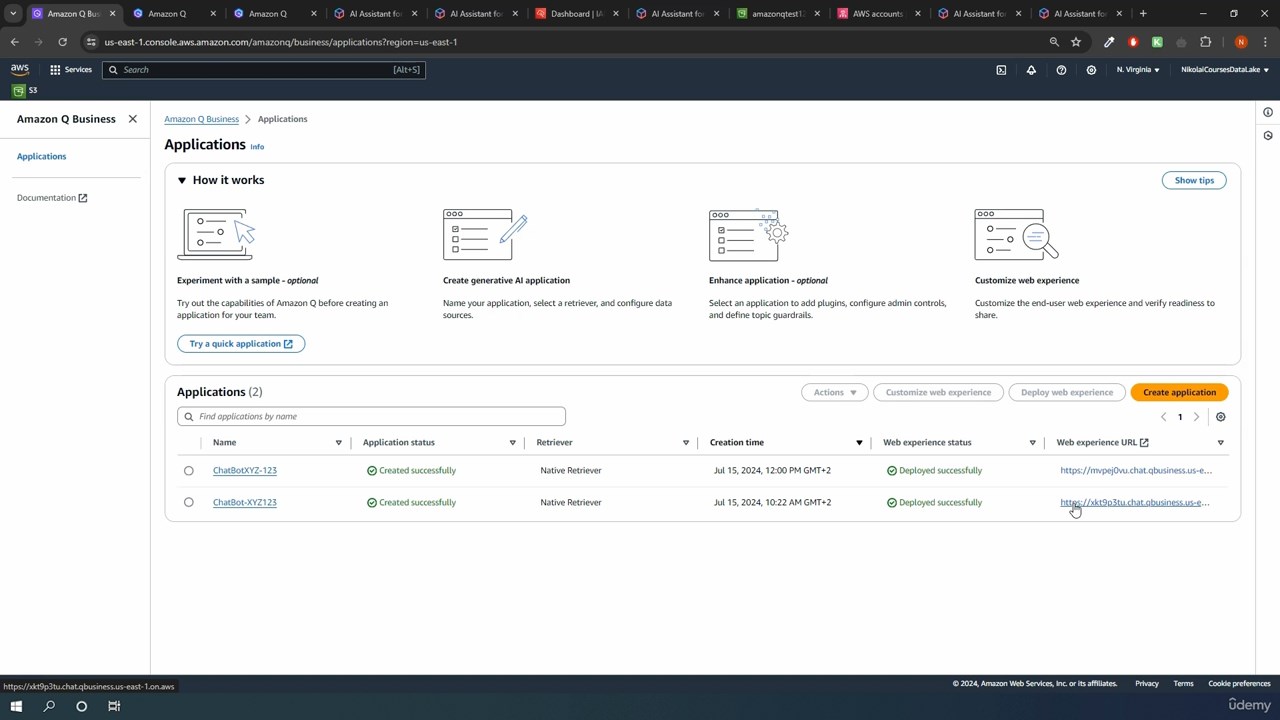Sort by Application status column
The image size is (1280, 720).
click(x=512, y=443)
